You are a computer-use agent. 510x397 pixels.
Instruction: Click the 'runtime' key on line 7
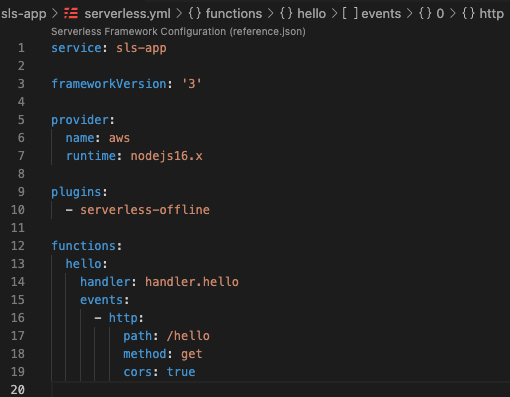tap(91, 156)
